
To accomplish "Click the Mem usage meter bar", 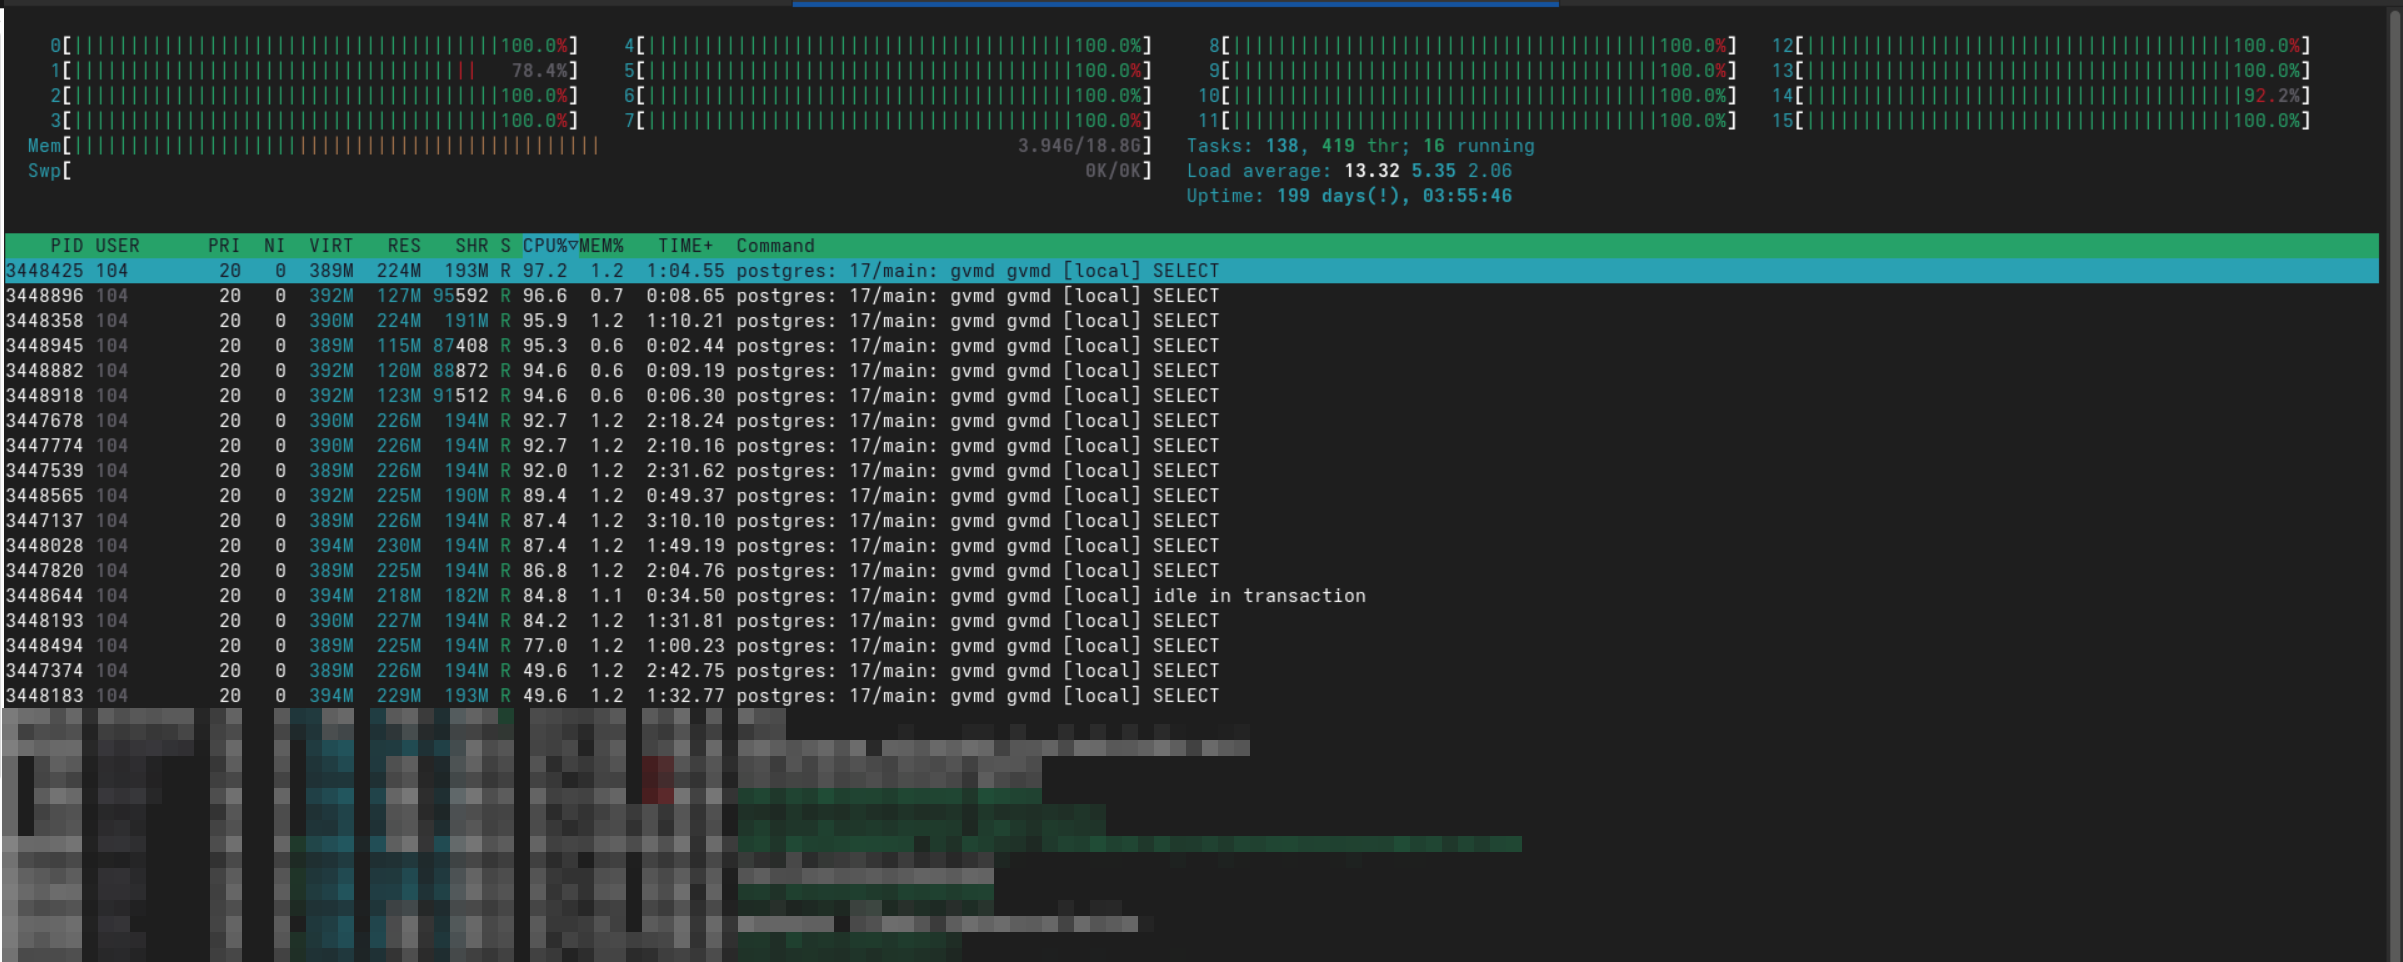I will pos(590,146).
